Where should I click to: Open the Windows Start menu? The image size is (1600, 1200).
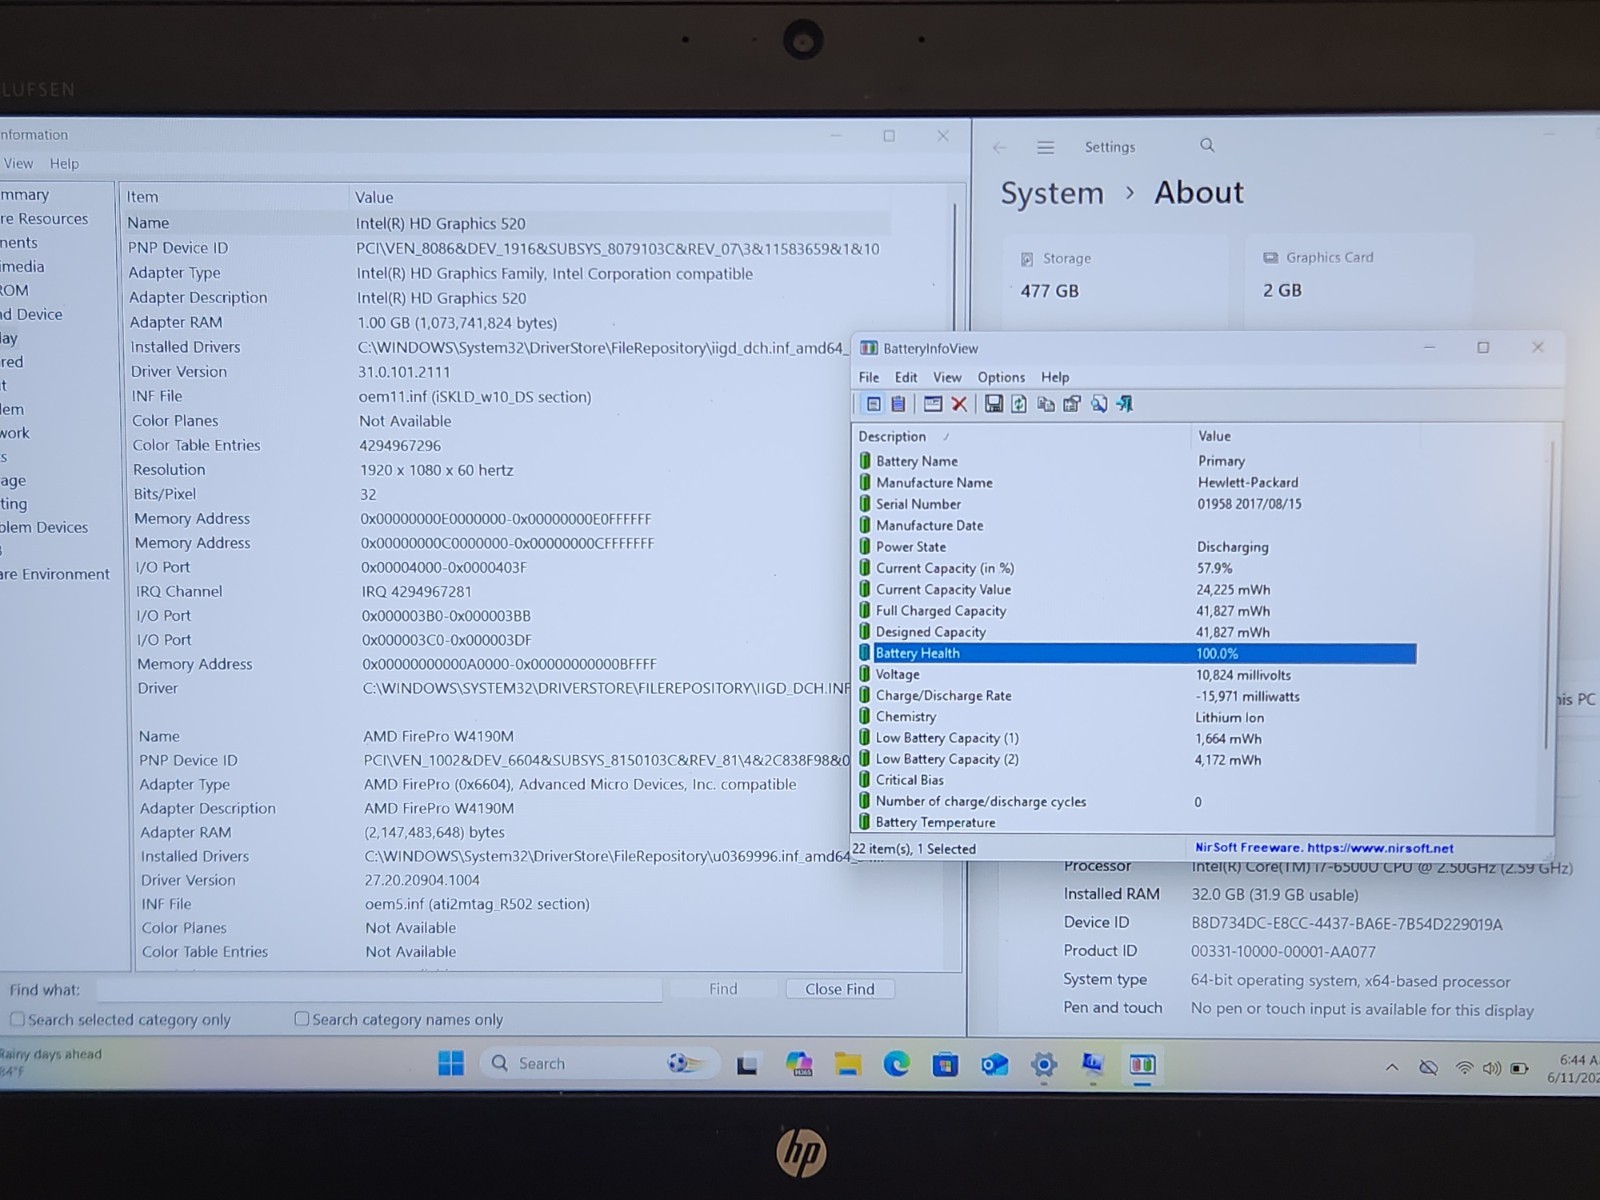pyautogui.click(x=451, y=1064)
